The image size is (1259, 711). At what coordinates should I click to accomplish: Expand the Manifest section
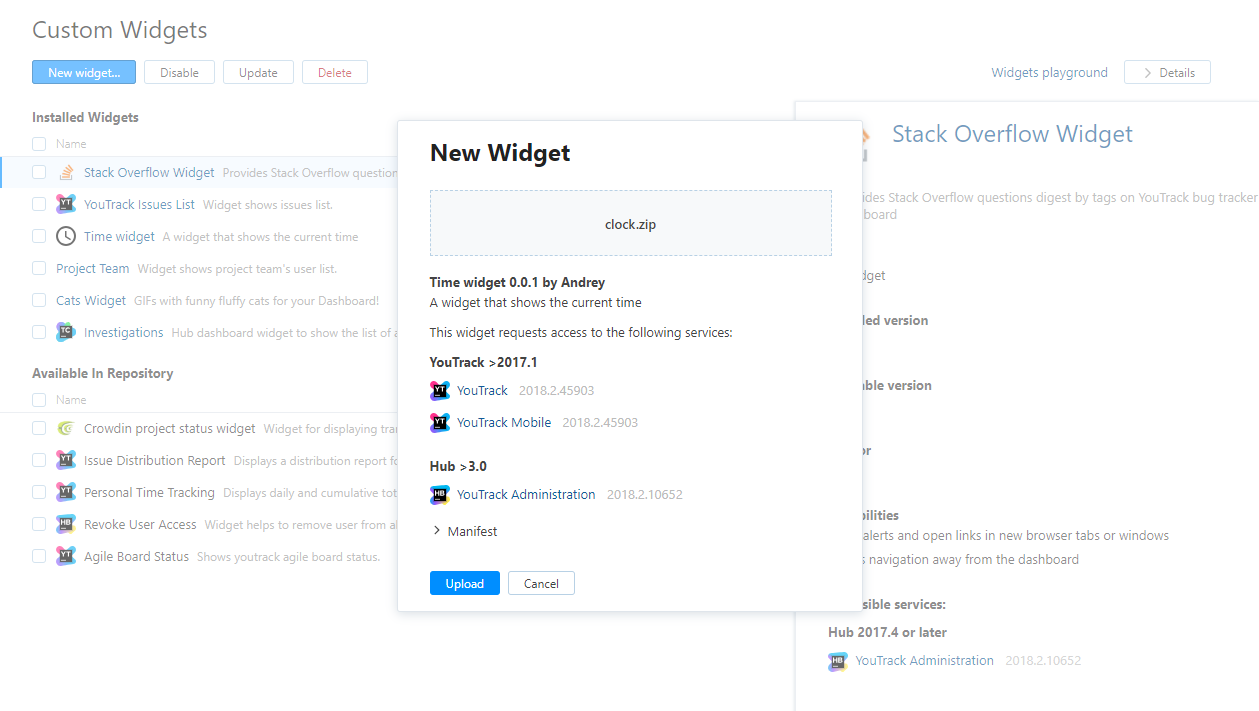(465, 532)
